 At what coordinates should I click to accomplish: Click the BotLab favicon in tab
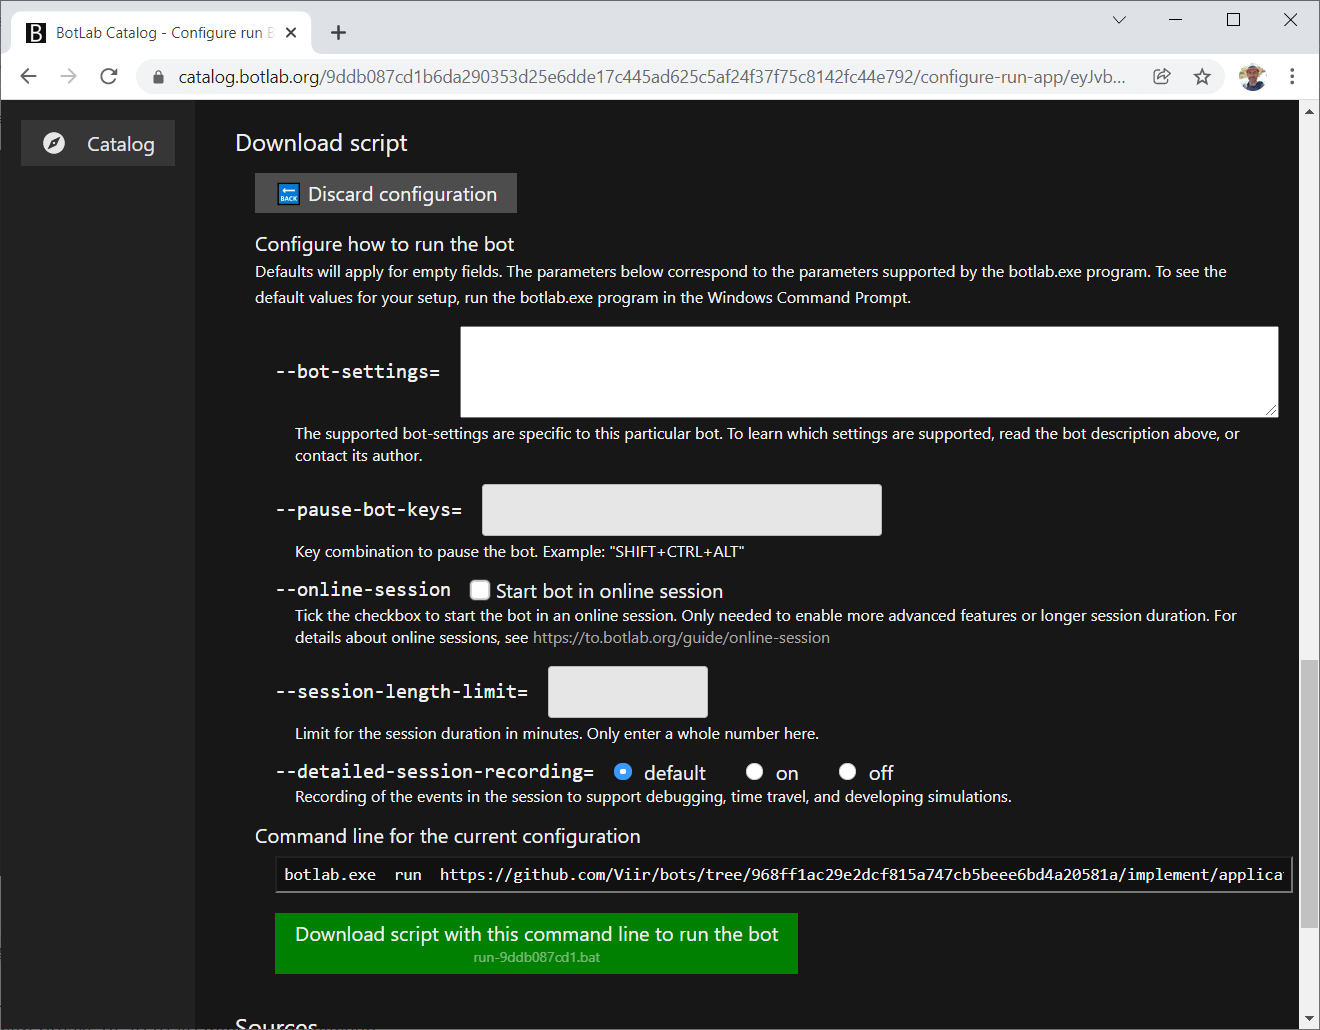click(36, 32)
